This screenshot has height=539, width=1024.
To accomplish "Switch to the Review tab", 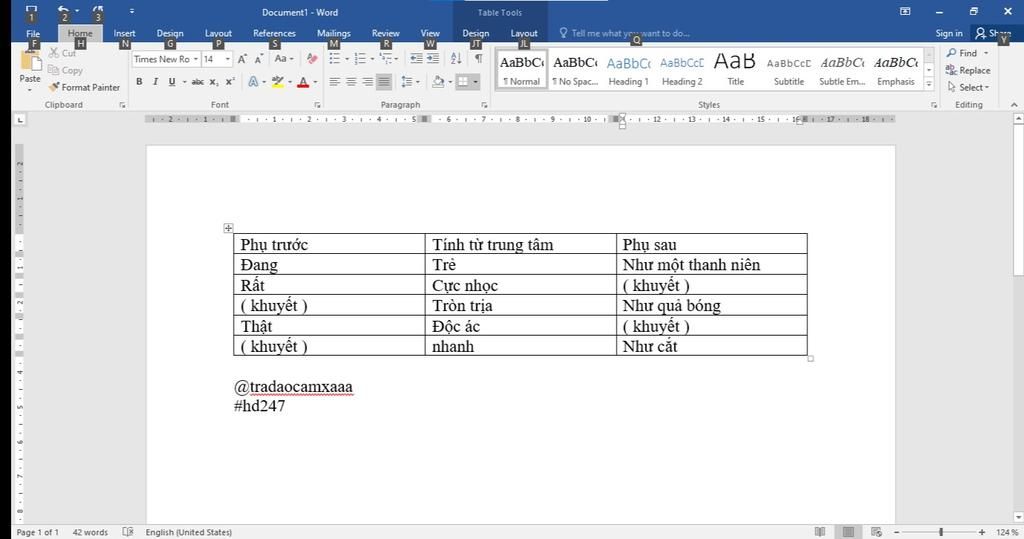I will [385, 33].
